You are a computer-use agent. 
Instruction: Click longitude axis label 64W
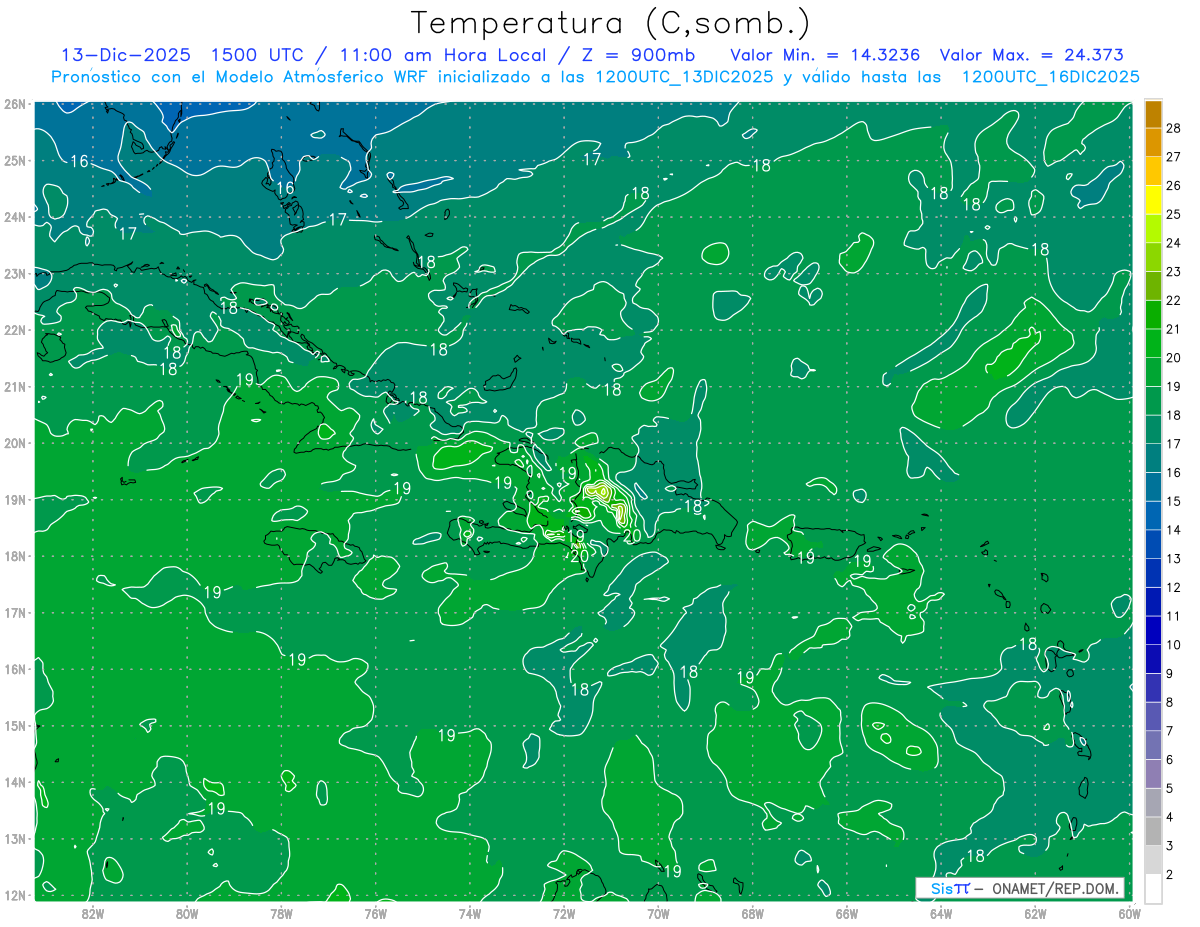941,912
